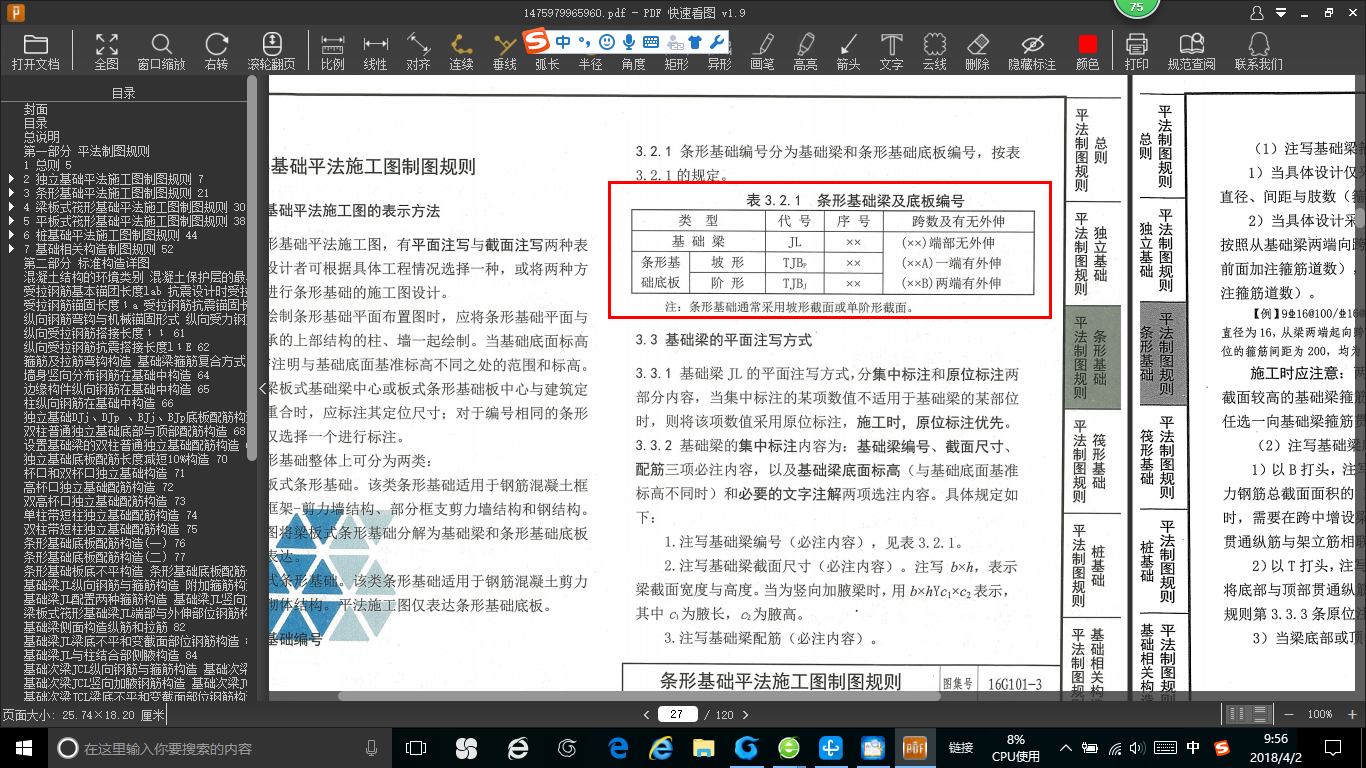Image resolution: width=1366 pixels, height=768 pixels.
Task: Open outline entry 纵向受拉钢筋搭接长度 61
Action: pyautogui.click(x=104, y=333)
